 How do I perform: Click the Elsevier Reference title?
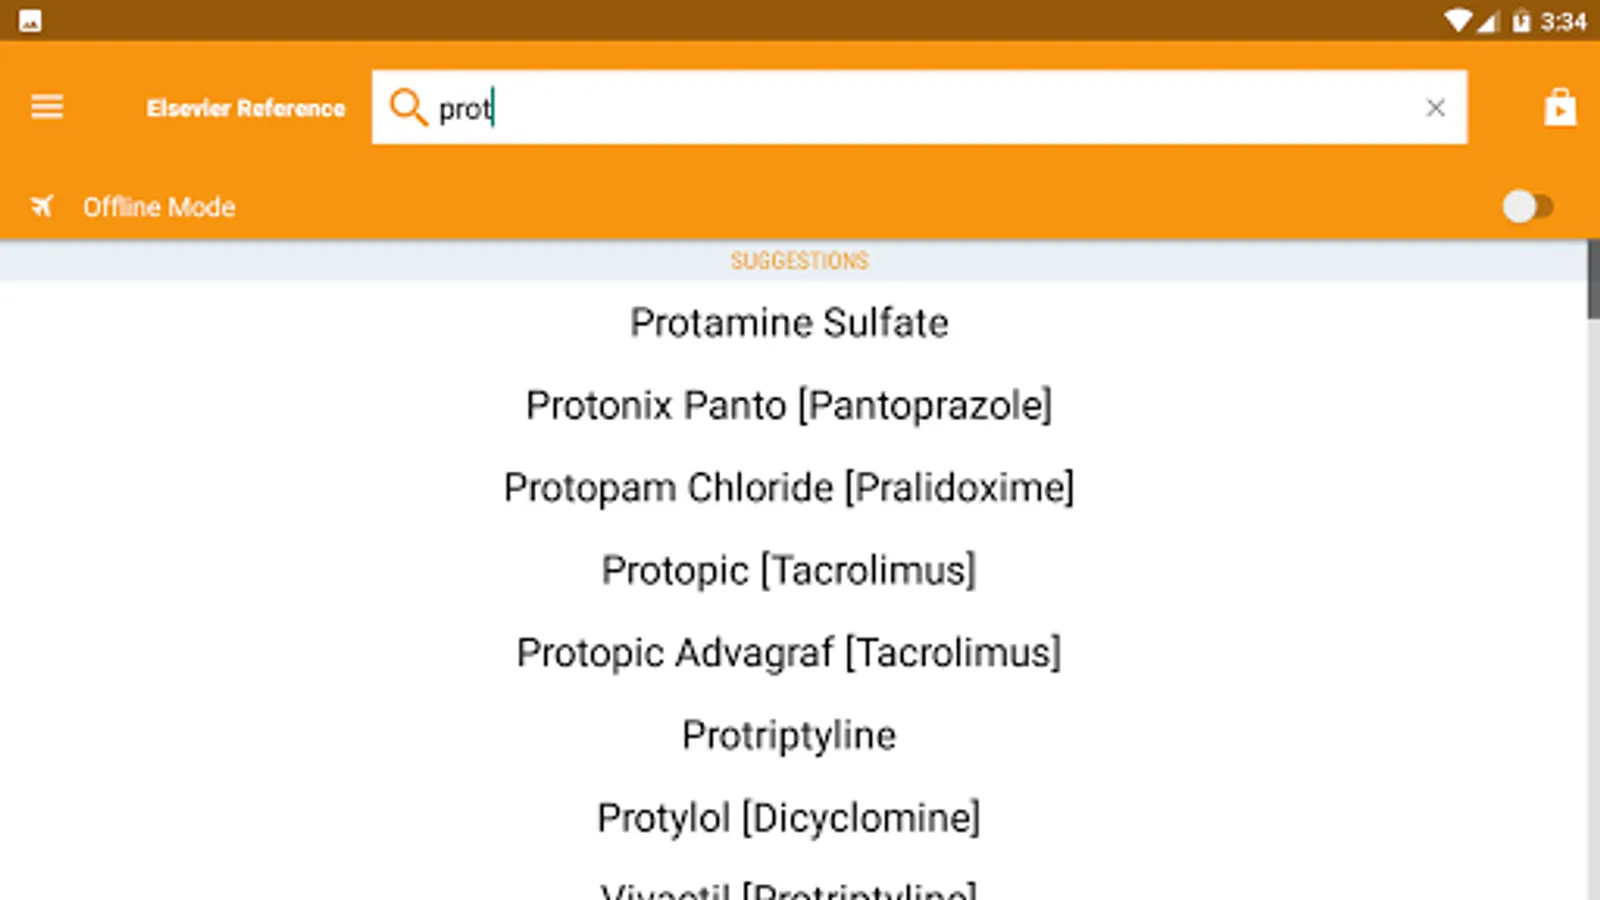[x=245, y=108]
